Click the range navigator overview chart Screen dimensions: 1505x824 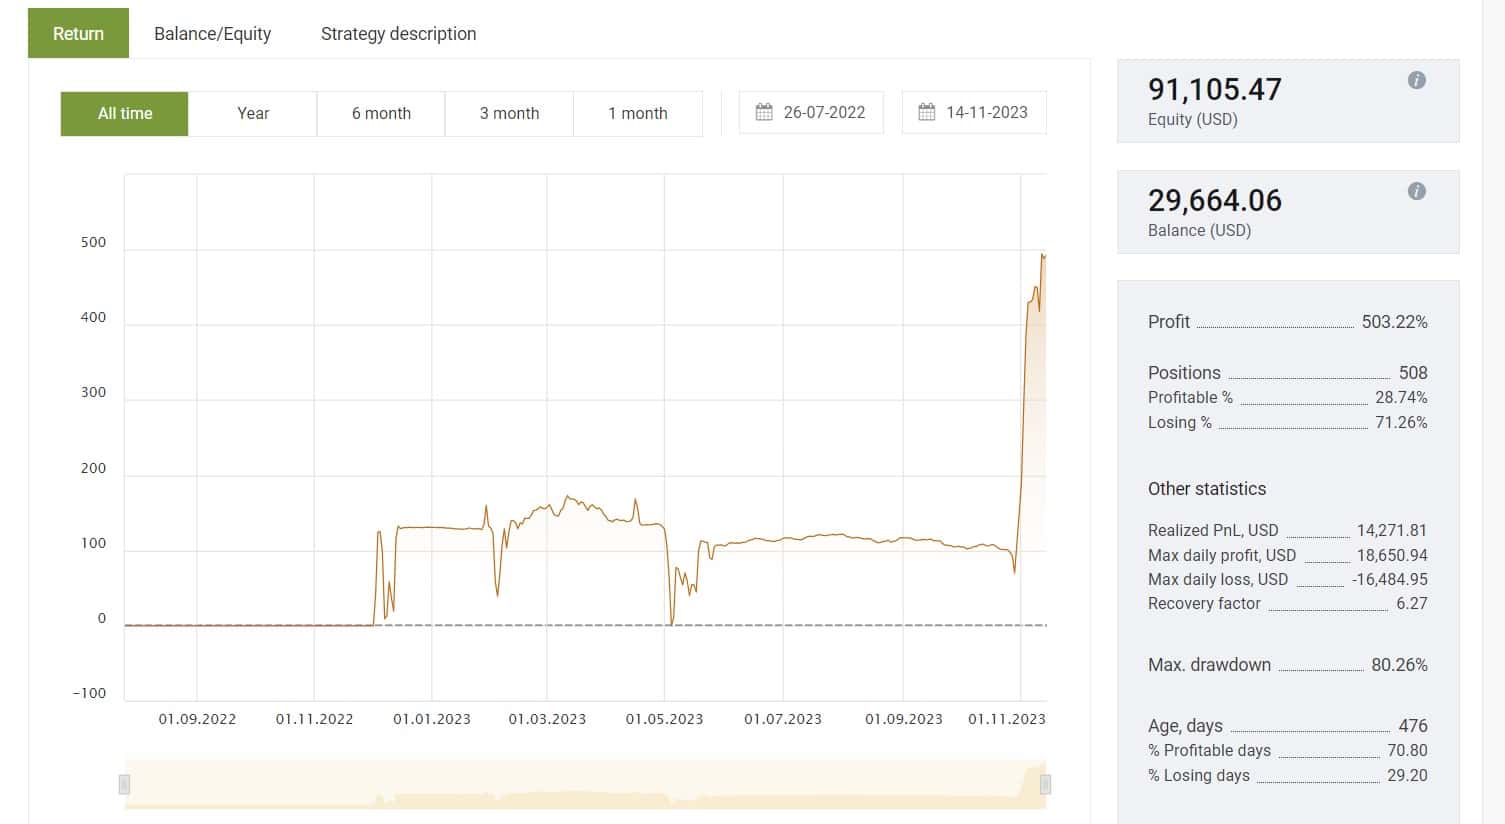pyautogui.click(x=585, y=784)
